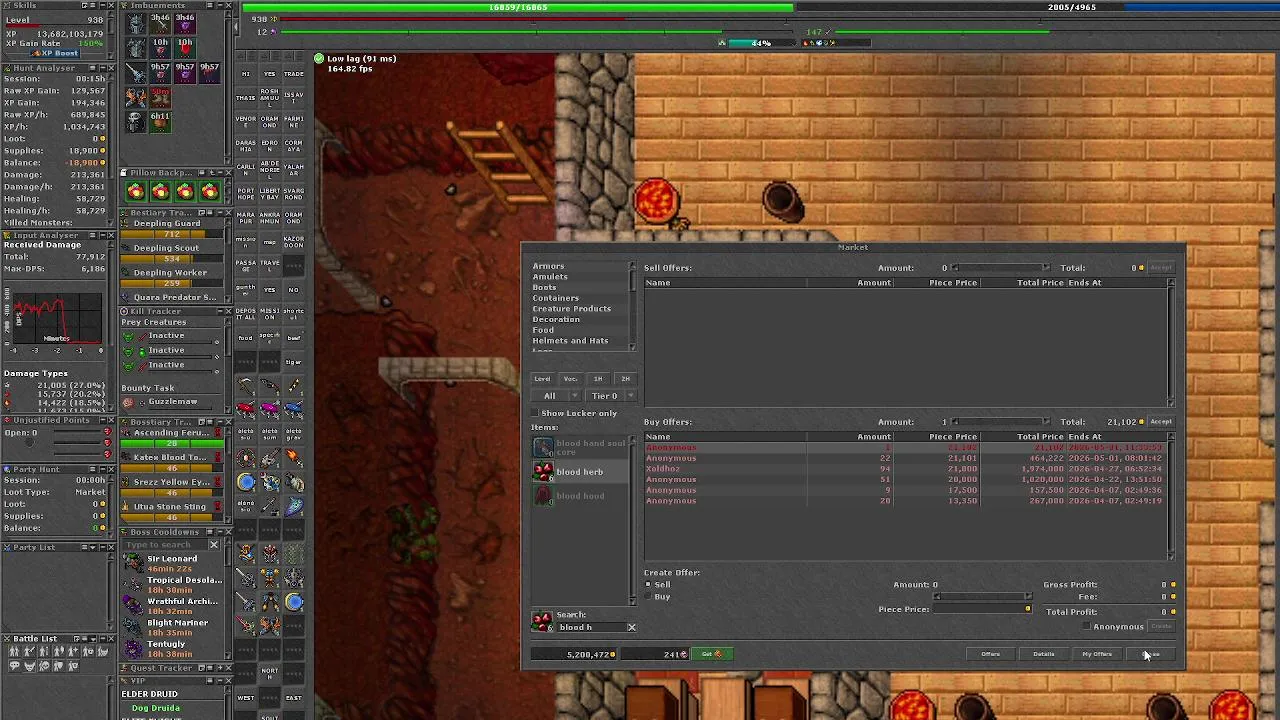Select the blood hand soul core item

580,447
